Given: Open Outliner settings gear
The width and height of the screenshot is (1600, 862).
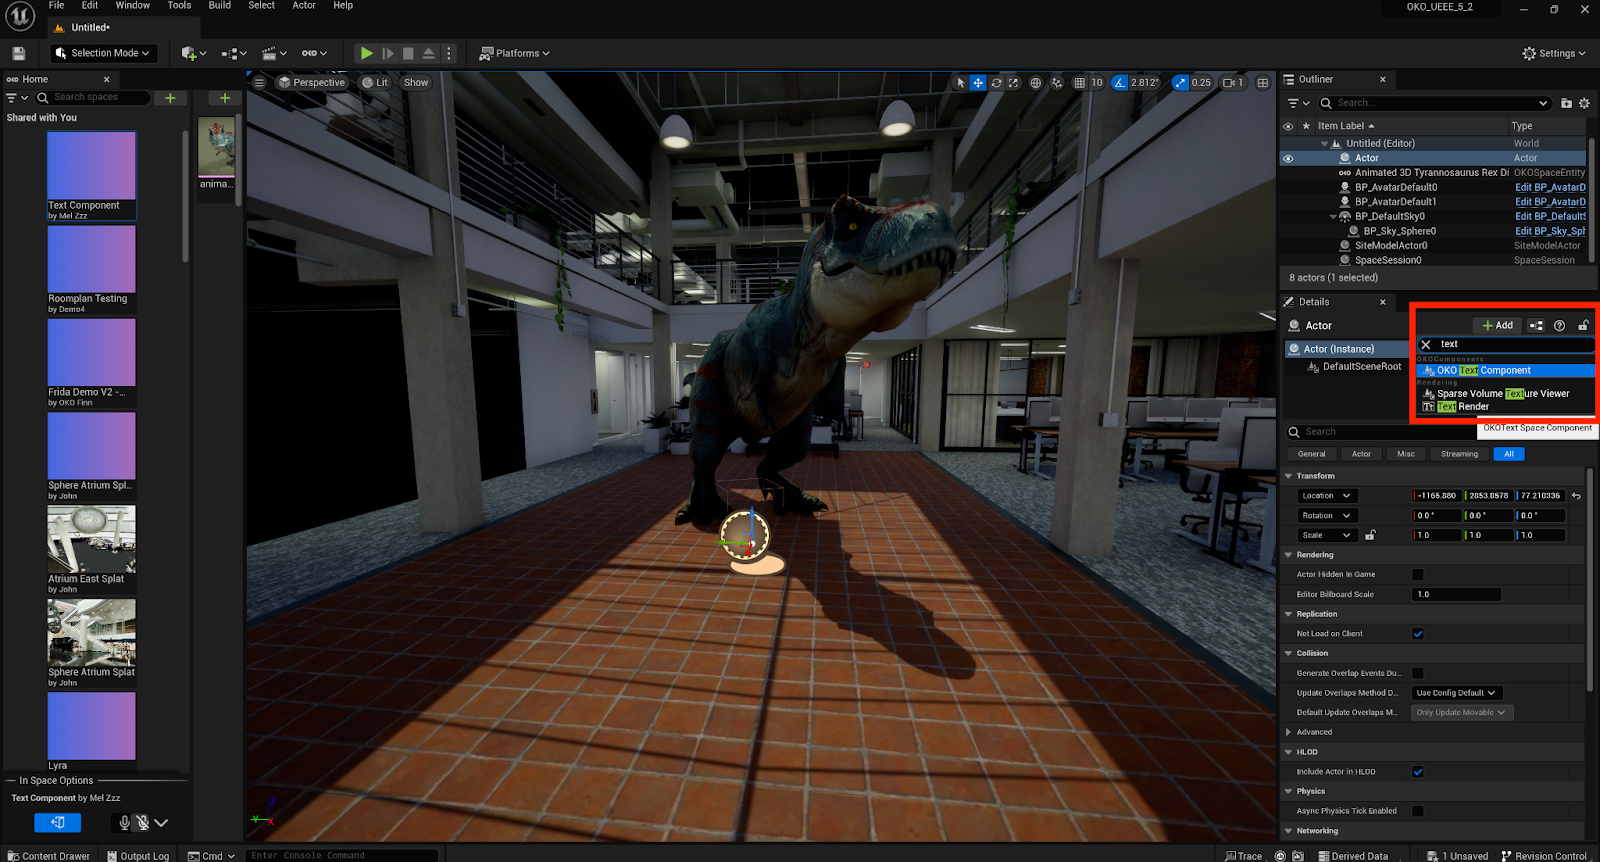Looking at the screenshot, I should [1584, 103].
